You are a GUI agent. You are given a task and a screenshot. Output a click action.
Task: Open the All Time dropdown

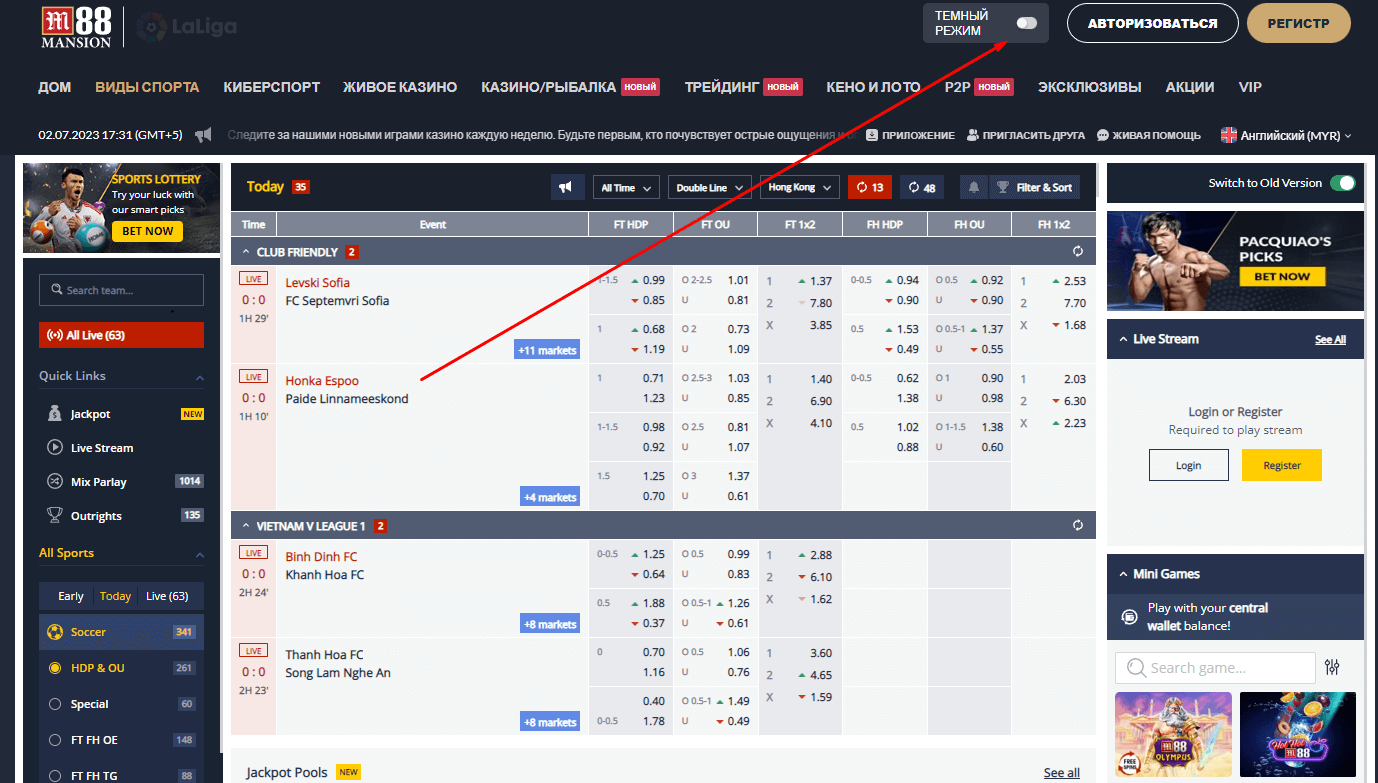626,187
